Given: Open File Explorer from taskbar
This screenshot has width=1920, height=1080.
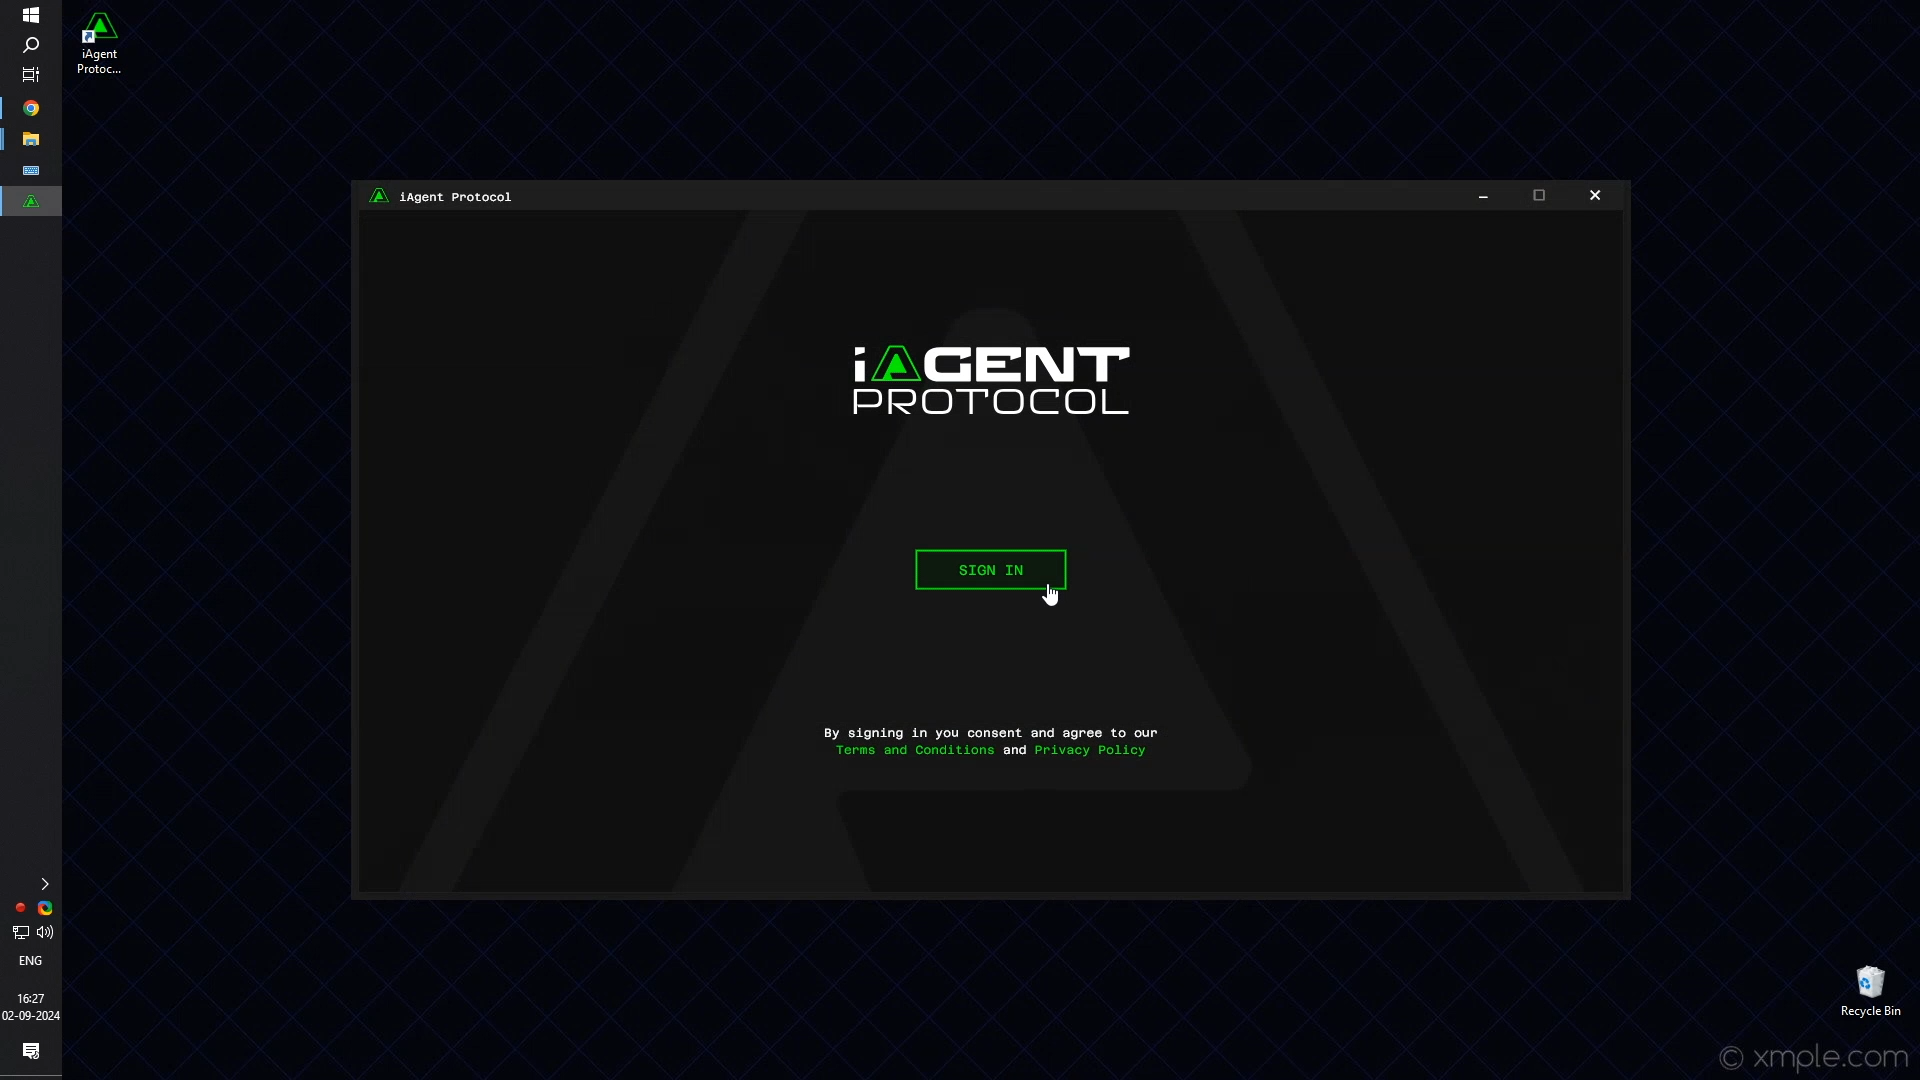Looking at the screenshot, I should coord(31,139).
